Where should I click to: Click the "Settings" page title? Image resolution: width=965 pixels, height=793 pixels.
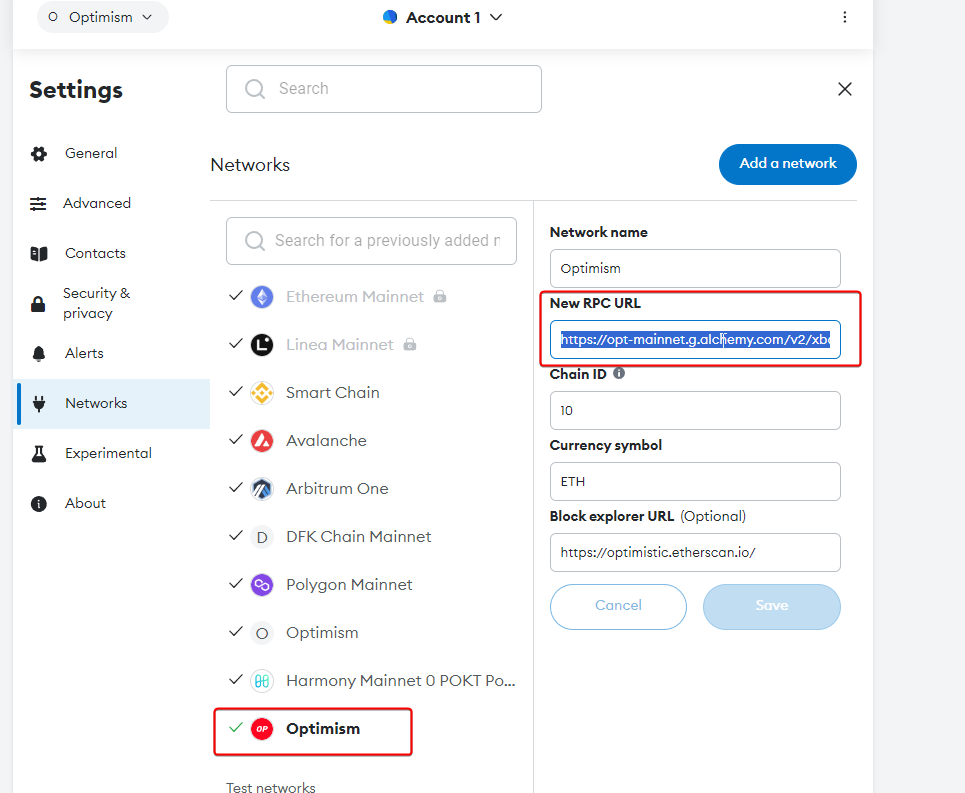pyautogui.click(x=76, y=90)
